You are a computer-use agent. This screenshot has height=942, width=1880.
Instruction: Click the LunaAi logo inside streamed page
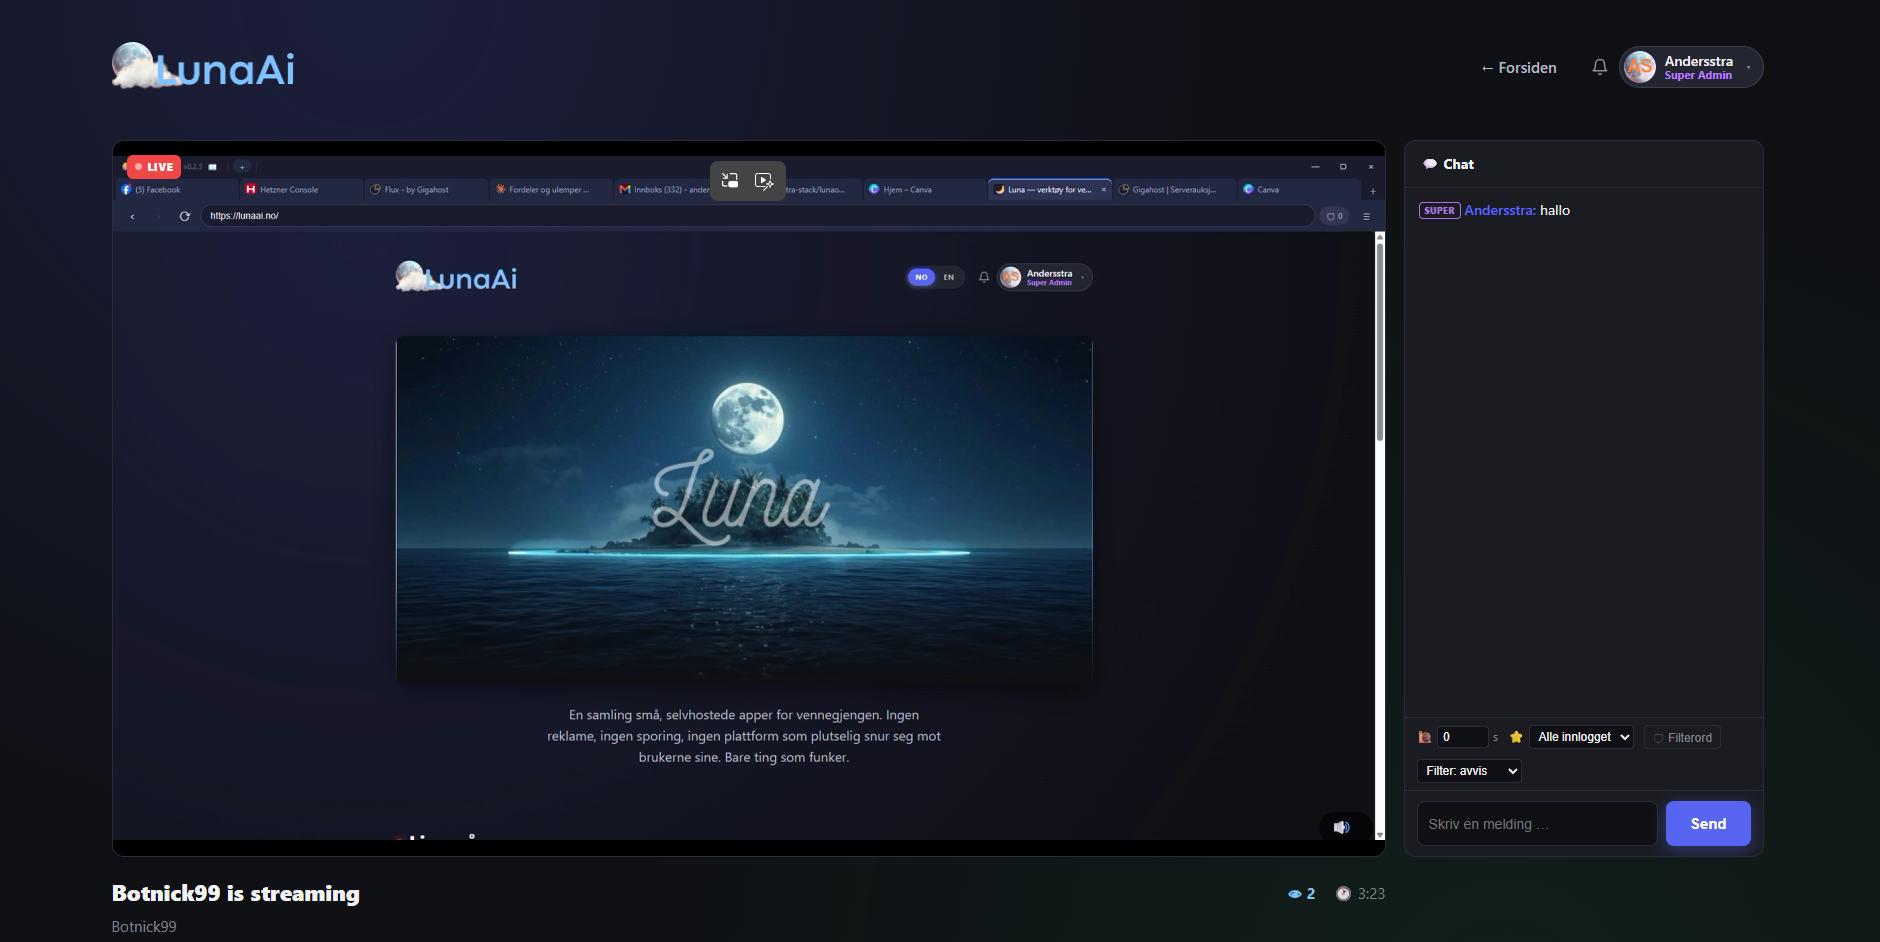456,277
